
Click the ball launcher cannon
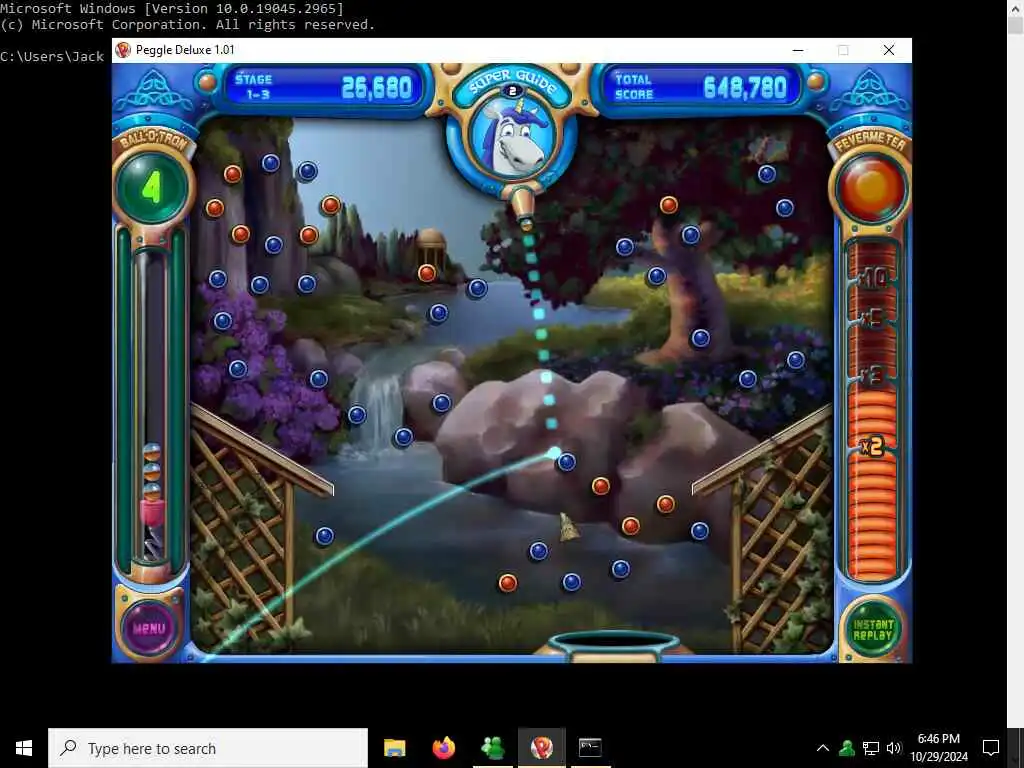524,208
